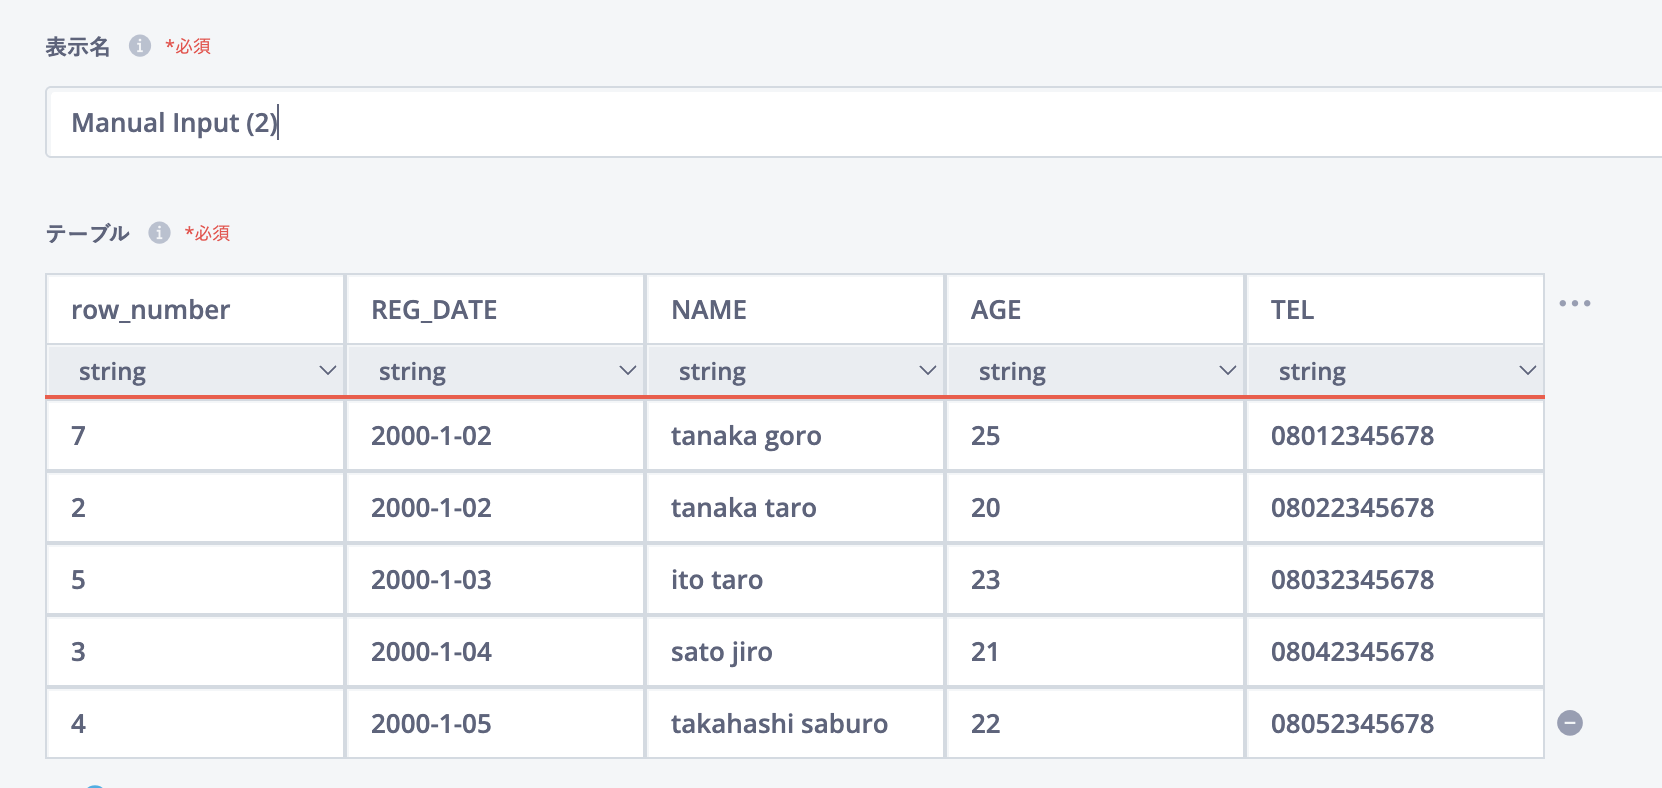Remove the last row with minus icon
This screenshot has height=788, width=1662.
(1570, 723)
